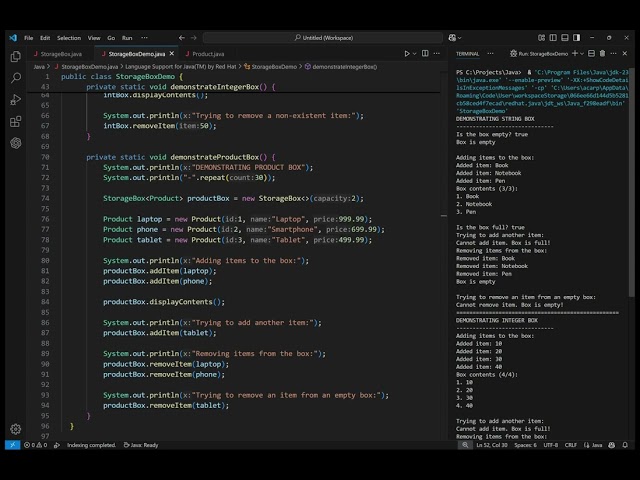This screenshot has width=640, height=480.
Task: Click Java folder in the breadcrumb
Action: (39, 67)
